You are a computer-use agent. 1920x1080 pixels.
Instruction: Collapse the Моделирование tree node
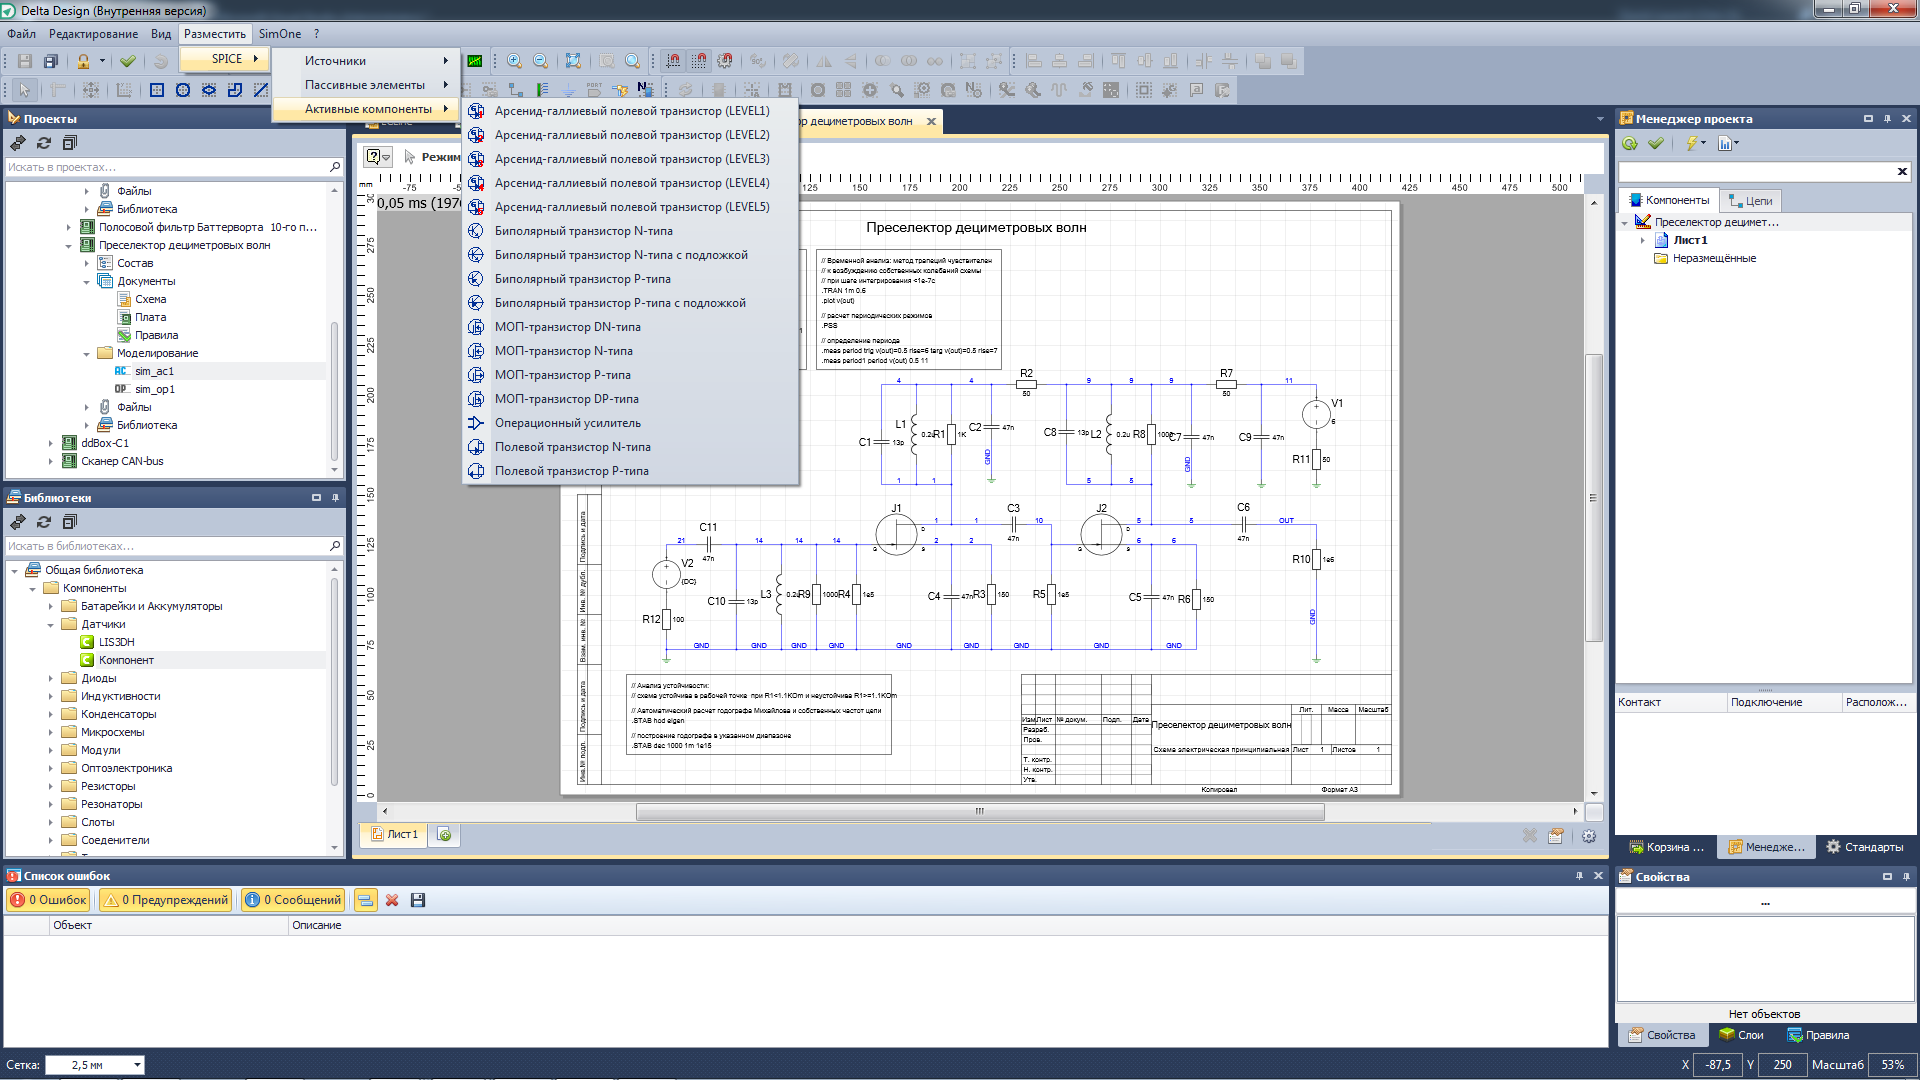click(87, 354)
